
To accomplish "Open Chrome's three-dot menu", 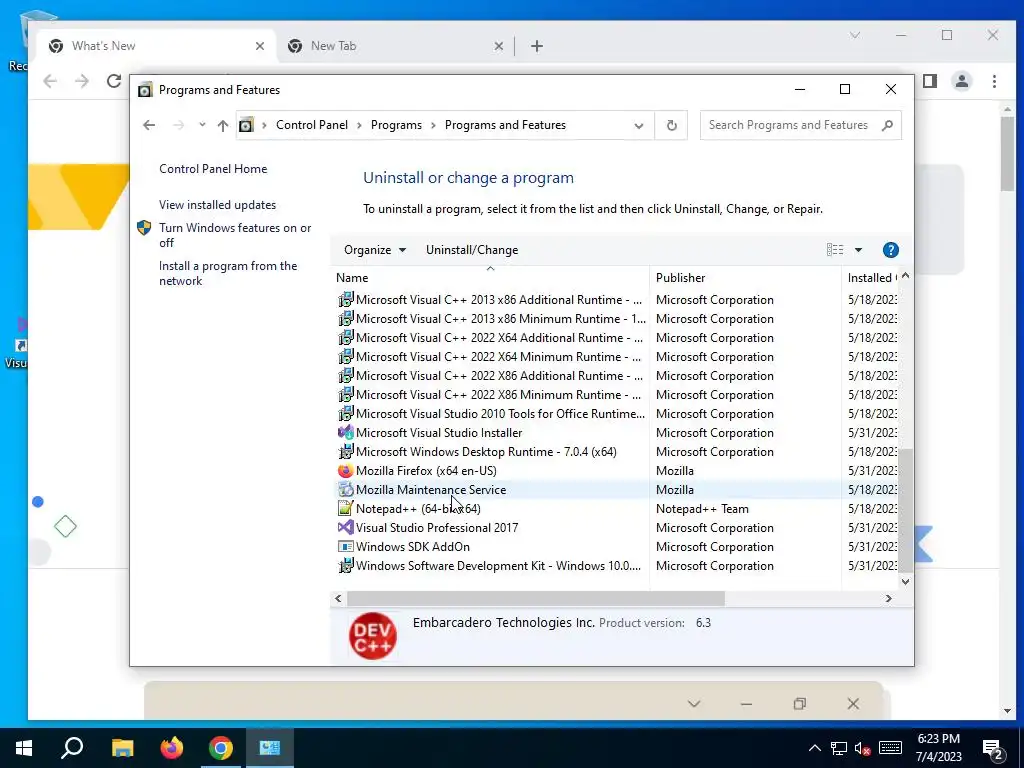I will (994, 81).
